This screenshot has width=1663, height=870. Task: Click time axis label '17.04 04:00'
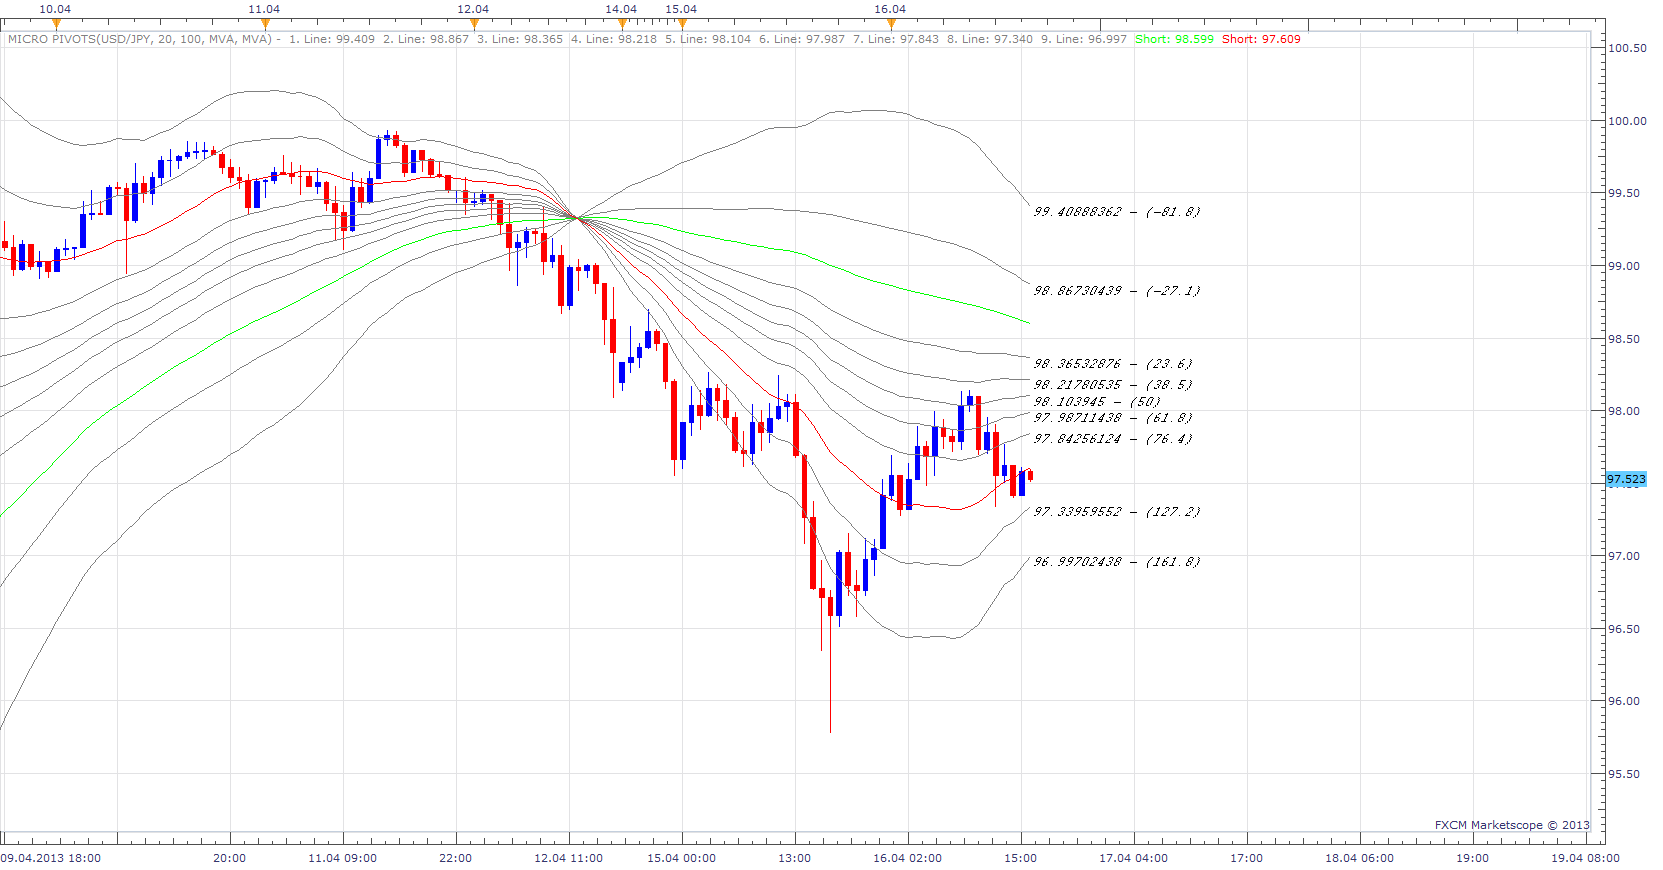click(x=1134, y=858)
